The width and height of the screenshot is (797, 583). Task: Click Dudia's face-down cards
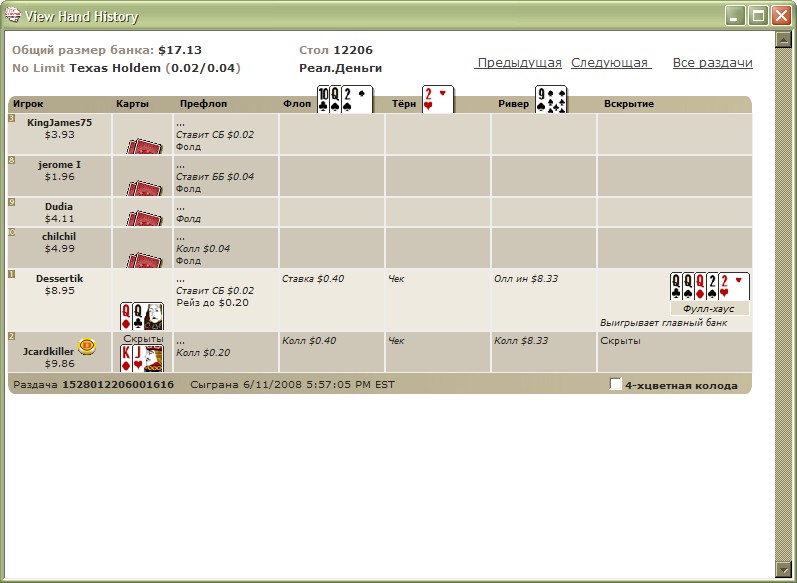(143, 218)
